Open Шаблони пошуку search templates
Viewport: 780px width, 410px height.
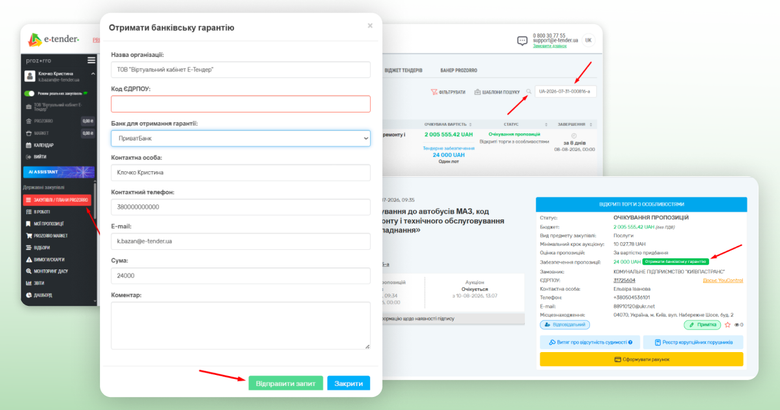[497, 92]
